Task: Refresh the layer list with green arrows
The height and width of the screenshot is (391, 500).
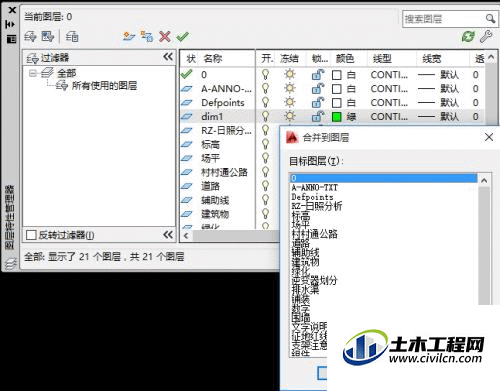Action: pyautogui.click(x=468, y=36)
